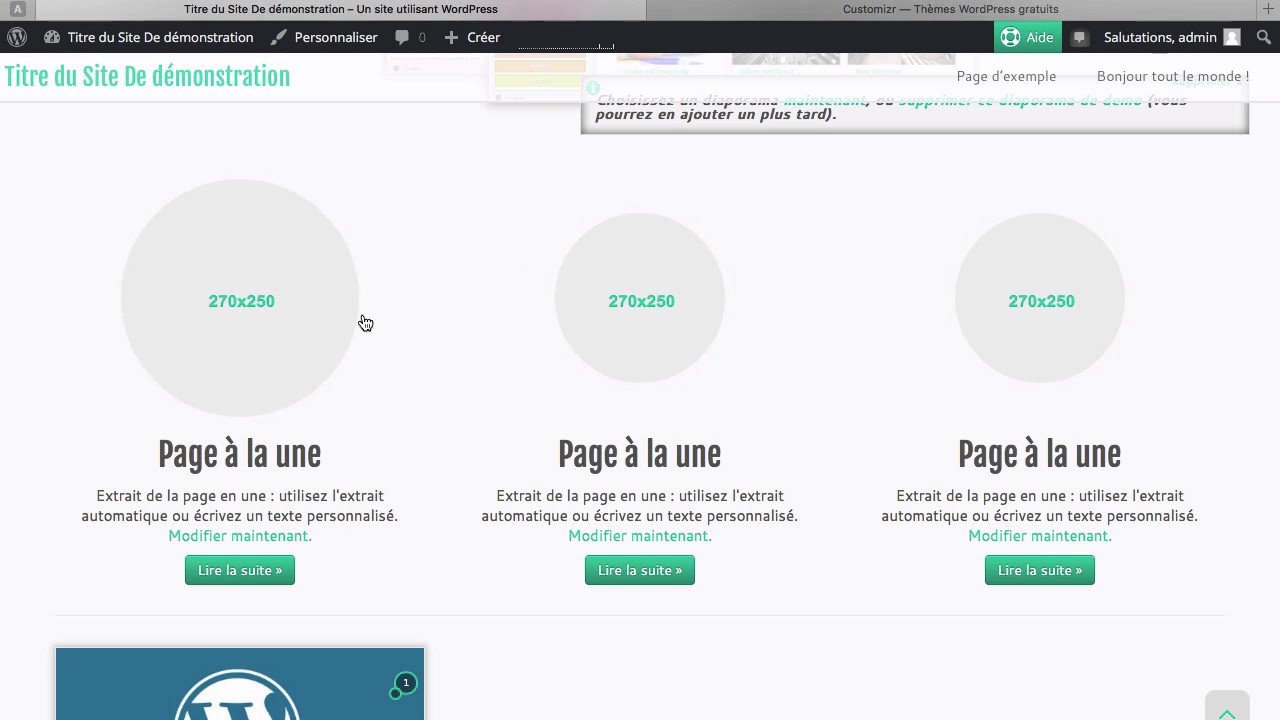Click the left Lire la suite » button
Image resolution: width=1280 pixels, height=720 pixels.
pos(240,570)
